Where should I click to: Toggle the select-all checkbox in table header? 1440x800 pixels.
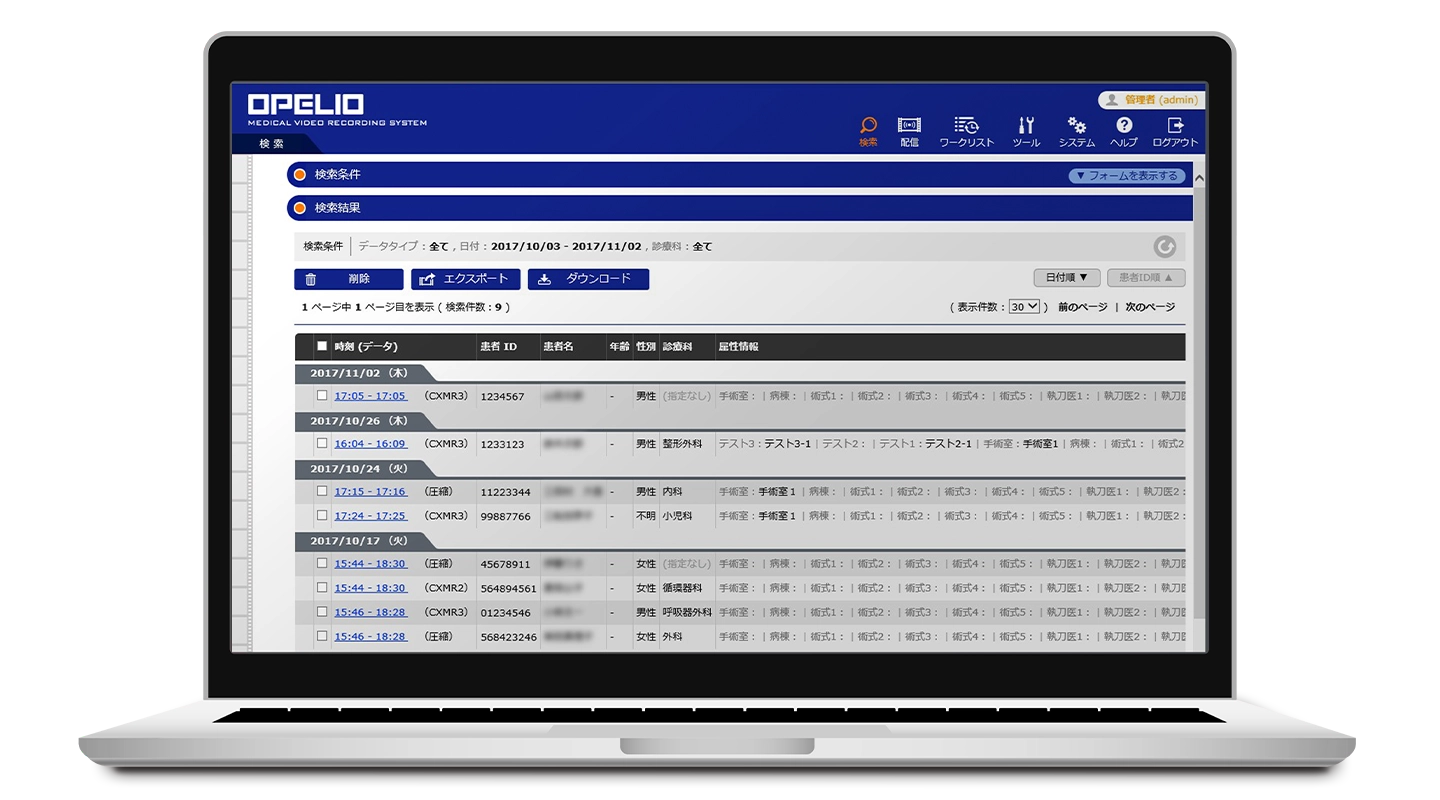(322, 346)
